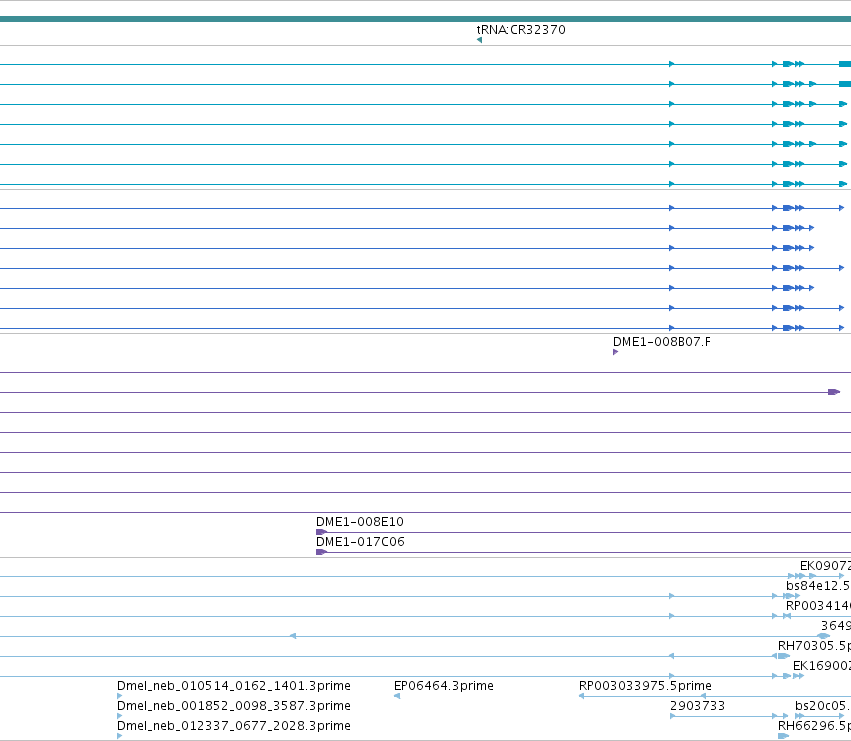Select the purple exon block under DME1-008E10
Screen dimensions: 851x741
pyautogui.click(x=321, y=533)
